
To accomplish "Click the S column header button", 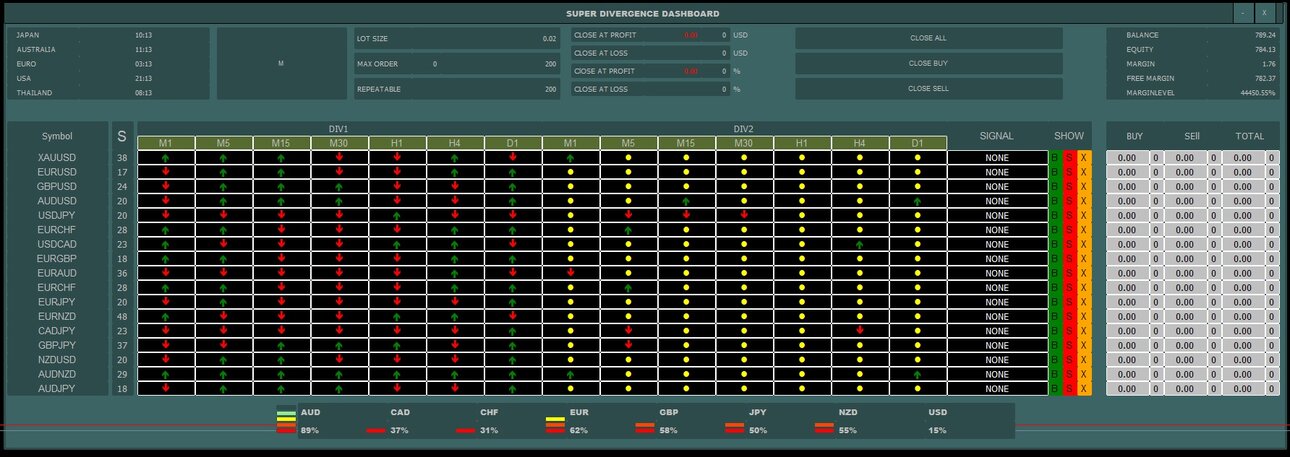I will 122,136.
